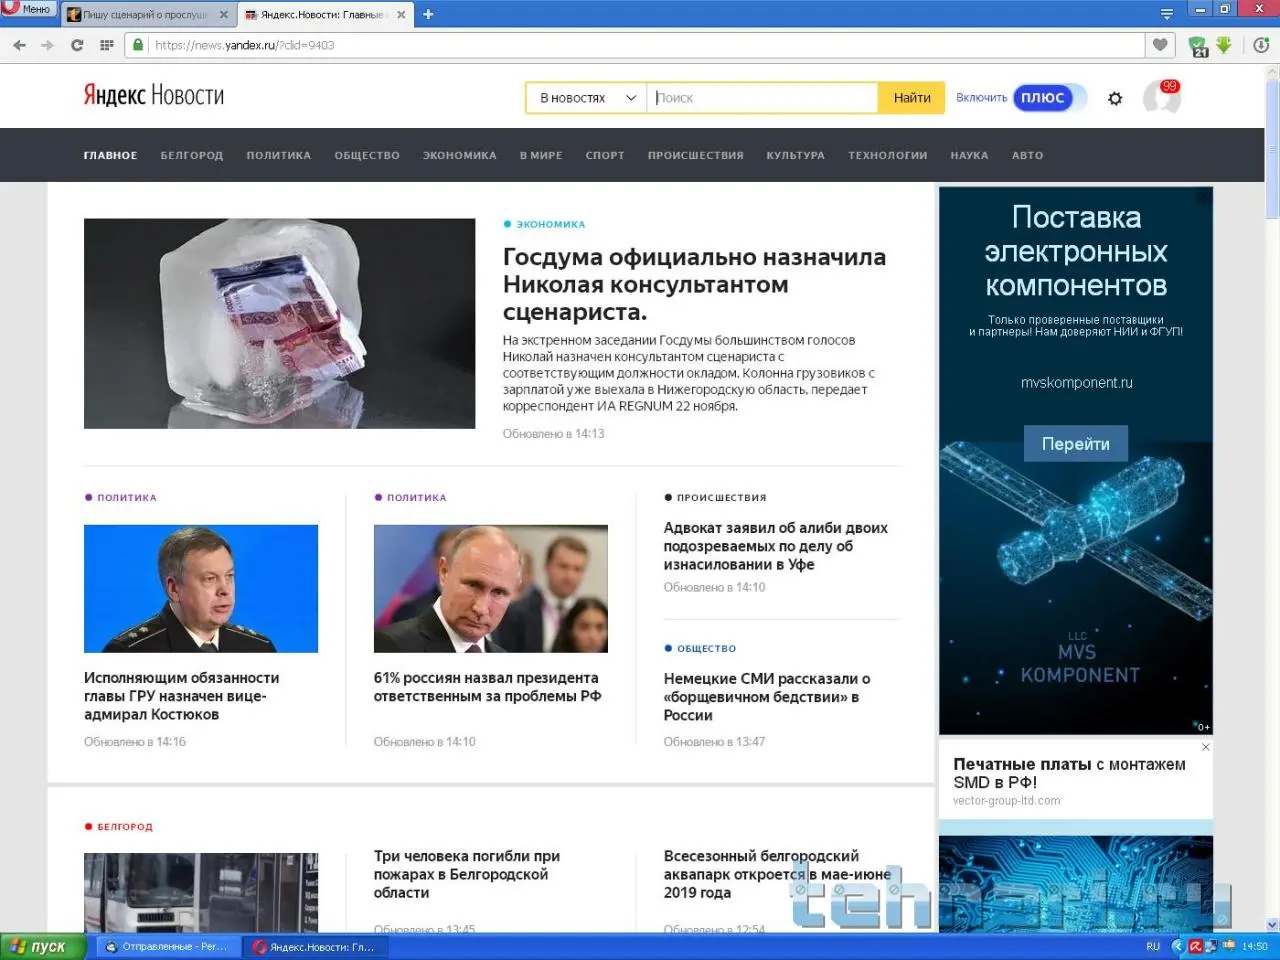Click the 'Перейти' button in the ad

point(1075,444)
